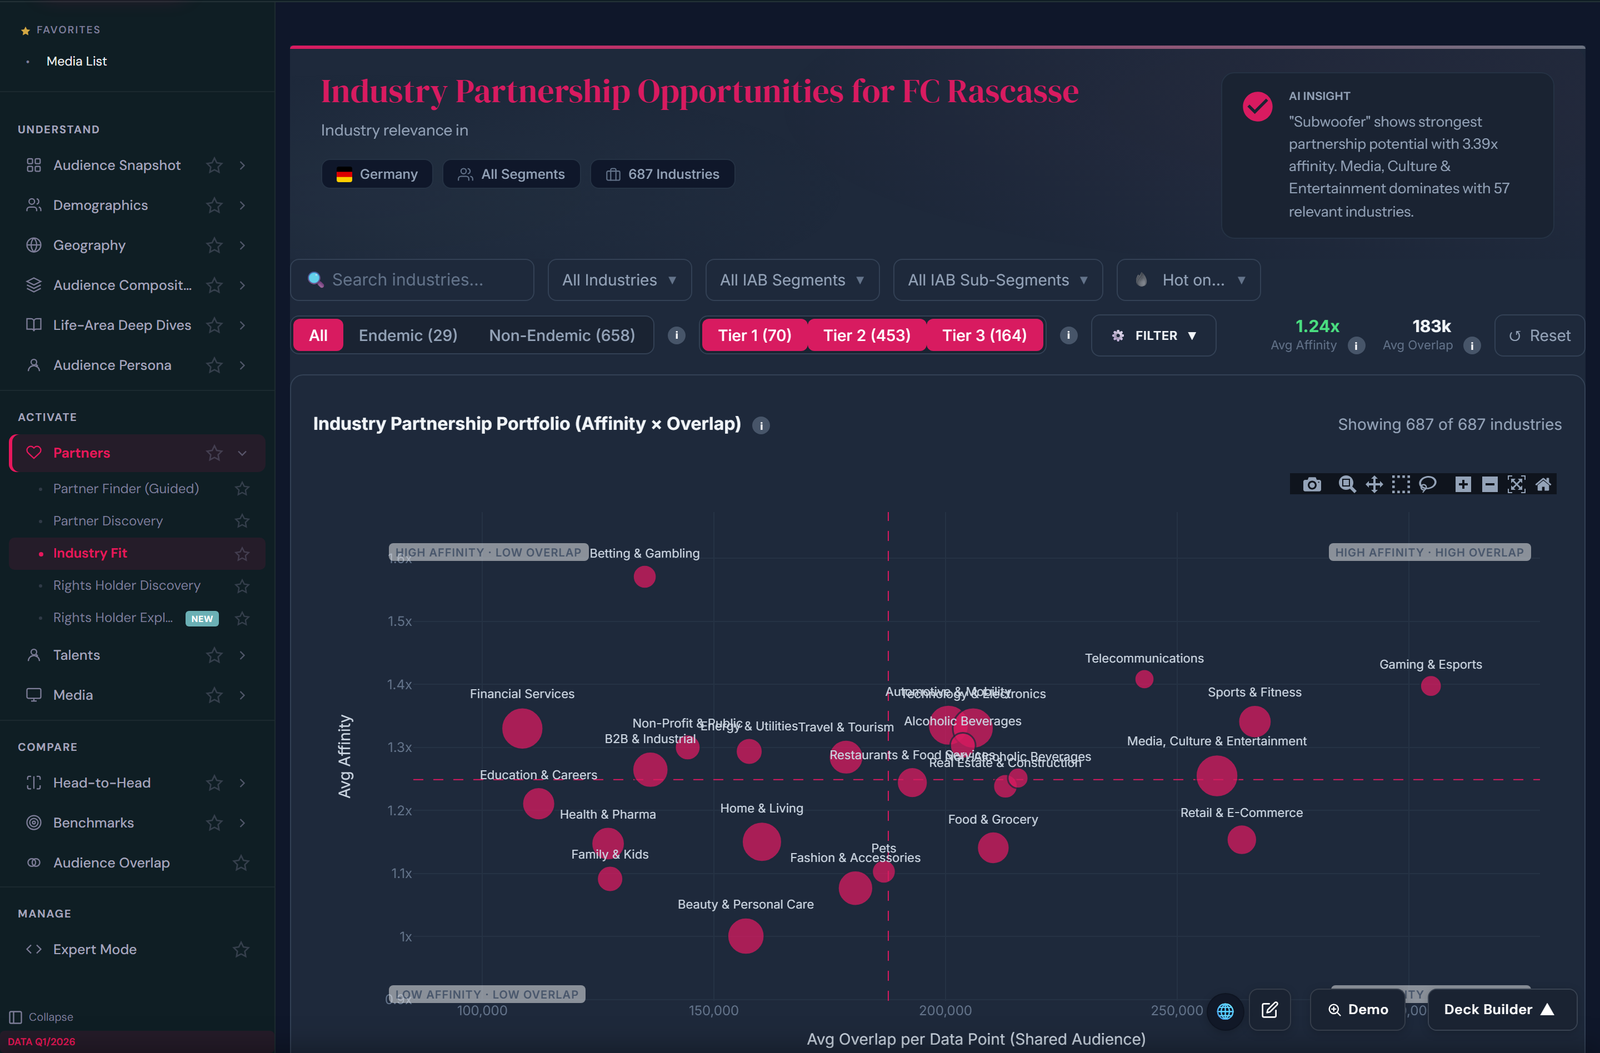This screenshot has width=1600, height=1053.
Task: Show info next to Tier filter group
Action: tap(1069, 335)
